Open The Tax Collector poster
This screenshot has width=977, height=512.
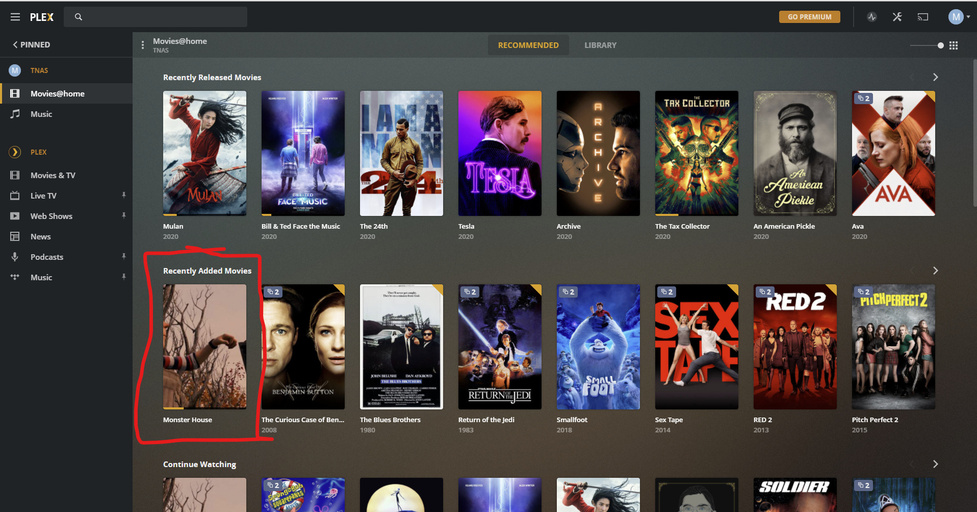coord(697,153)
